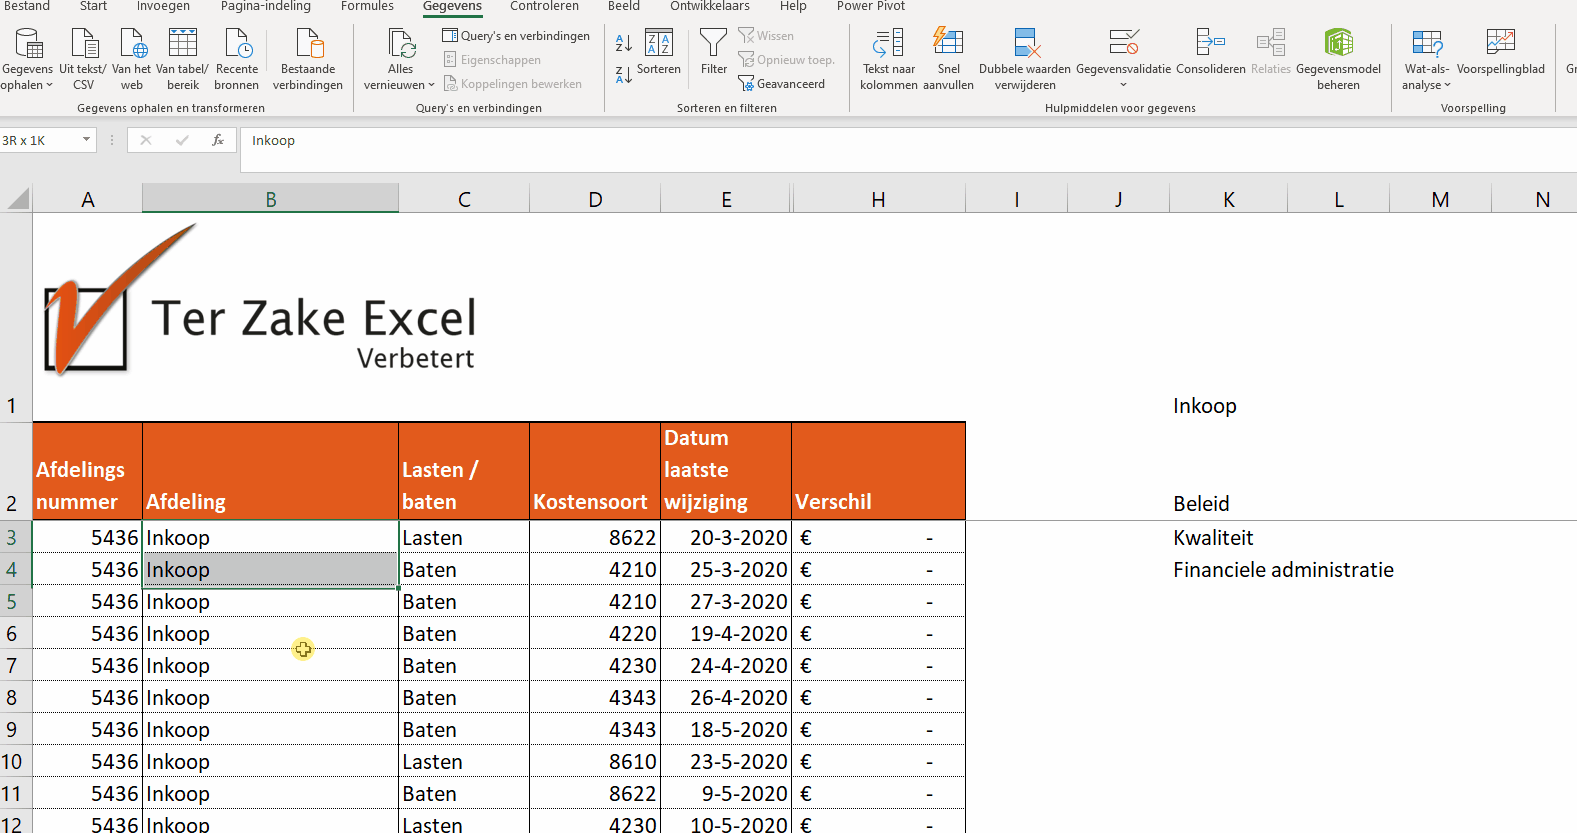Image resolution: width=1577 pixels, height=833 pixels.
Task: Click Alles vernieuwen refresh icon
Action: [400, 45]
